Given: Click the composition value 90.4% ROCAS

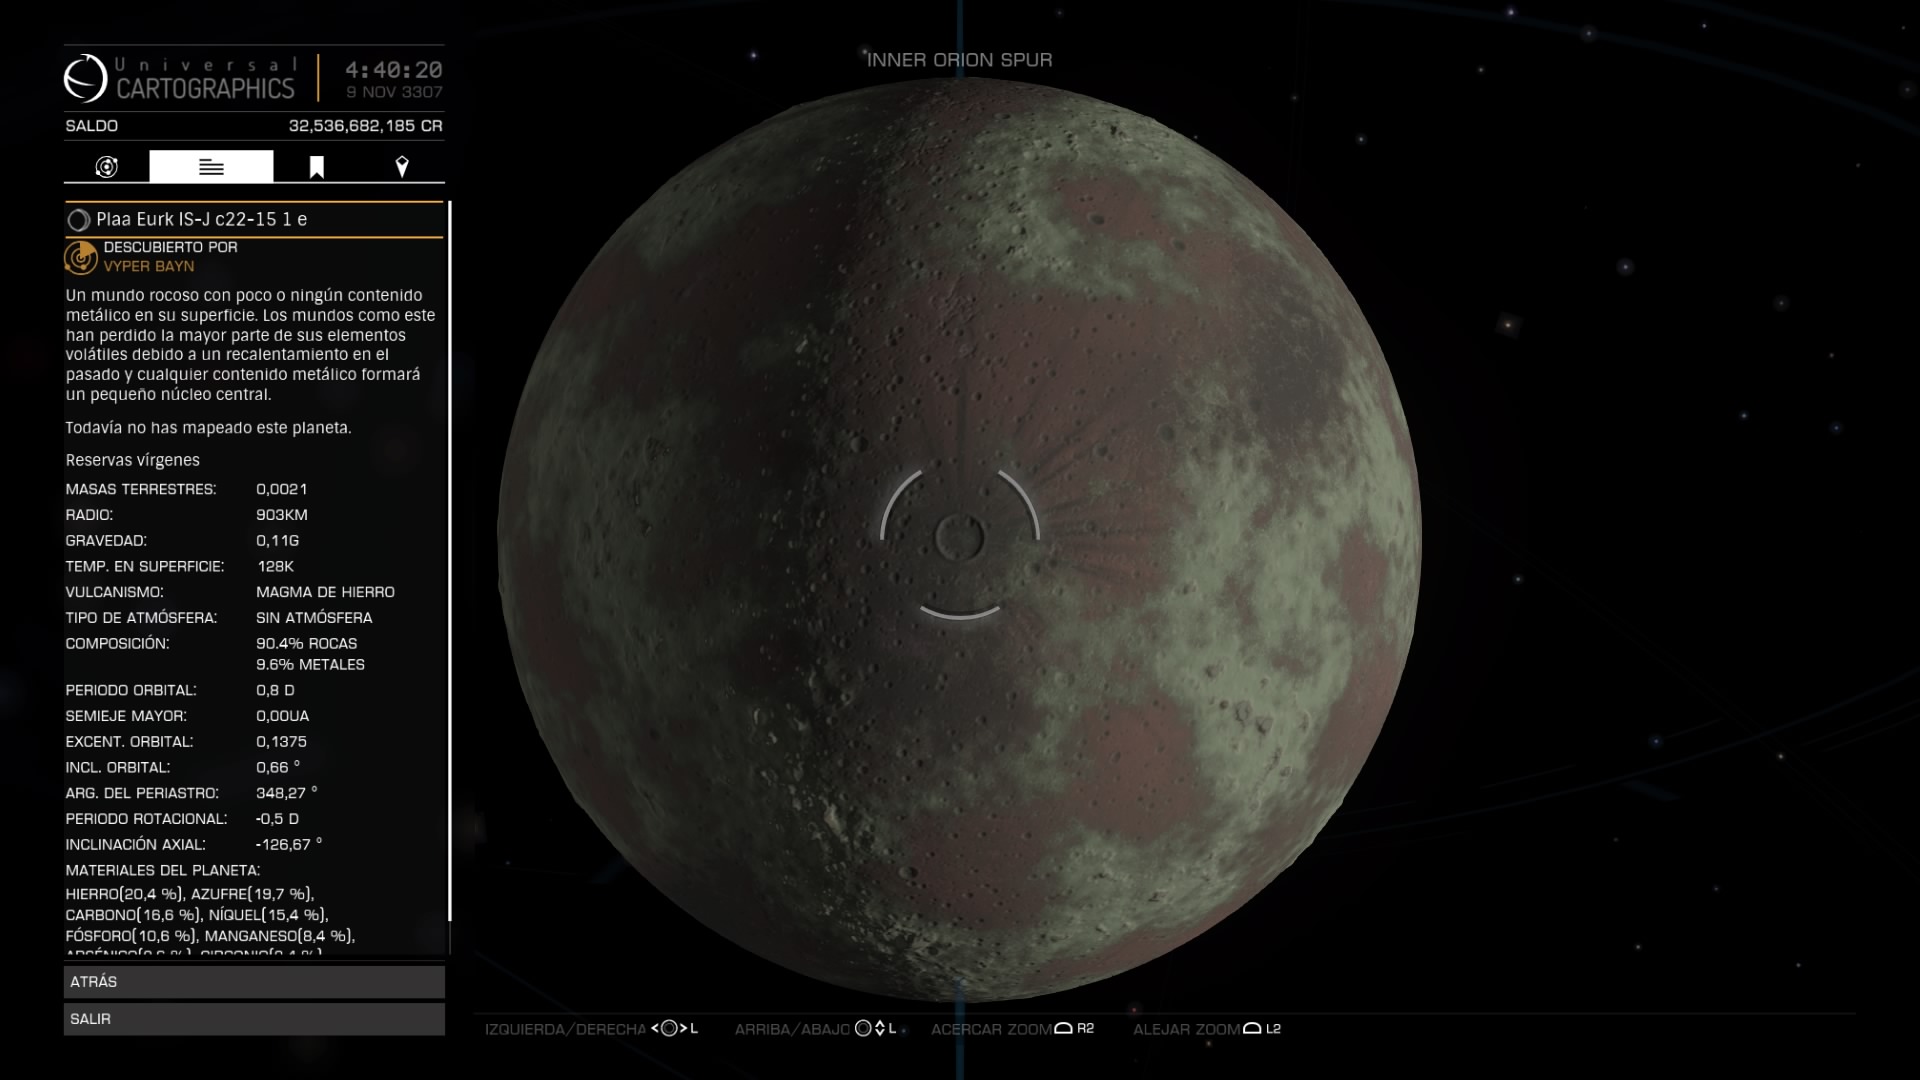Looking at the screenshot, I should point(306,644).
